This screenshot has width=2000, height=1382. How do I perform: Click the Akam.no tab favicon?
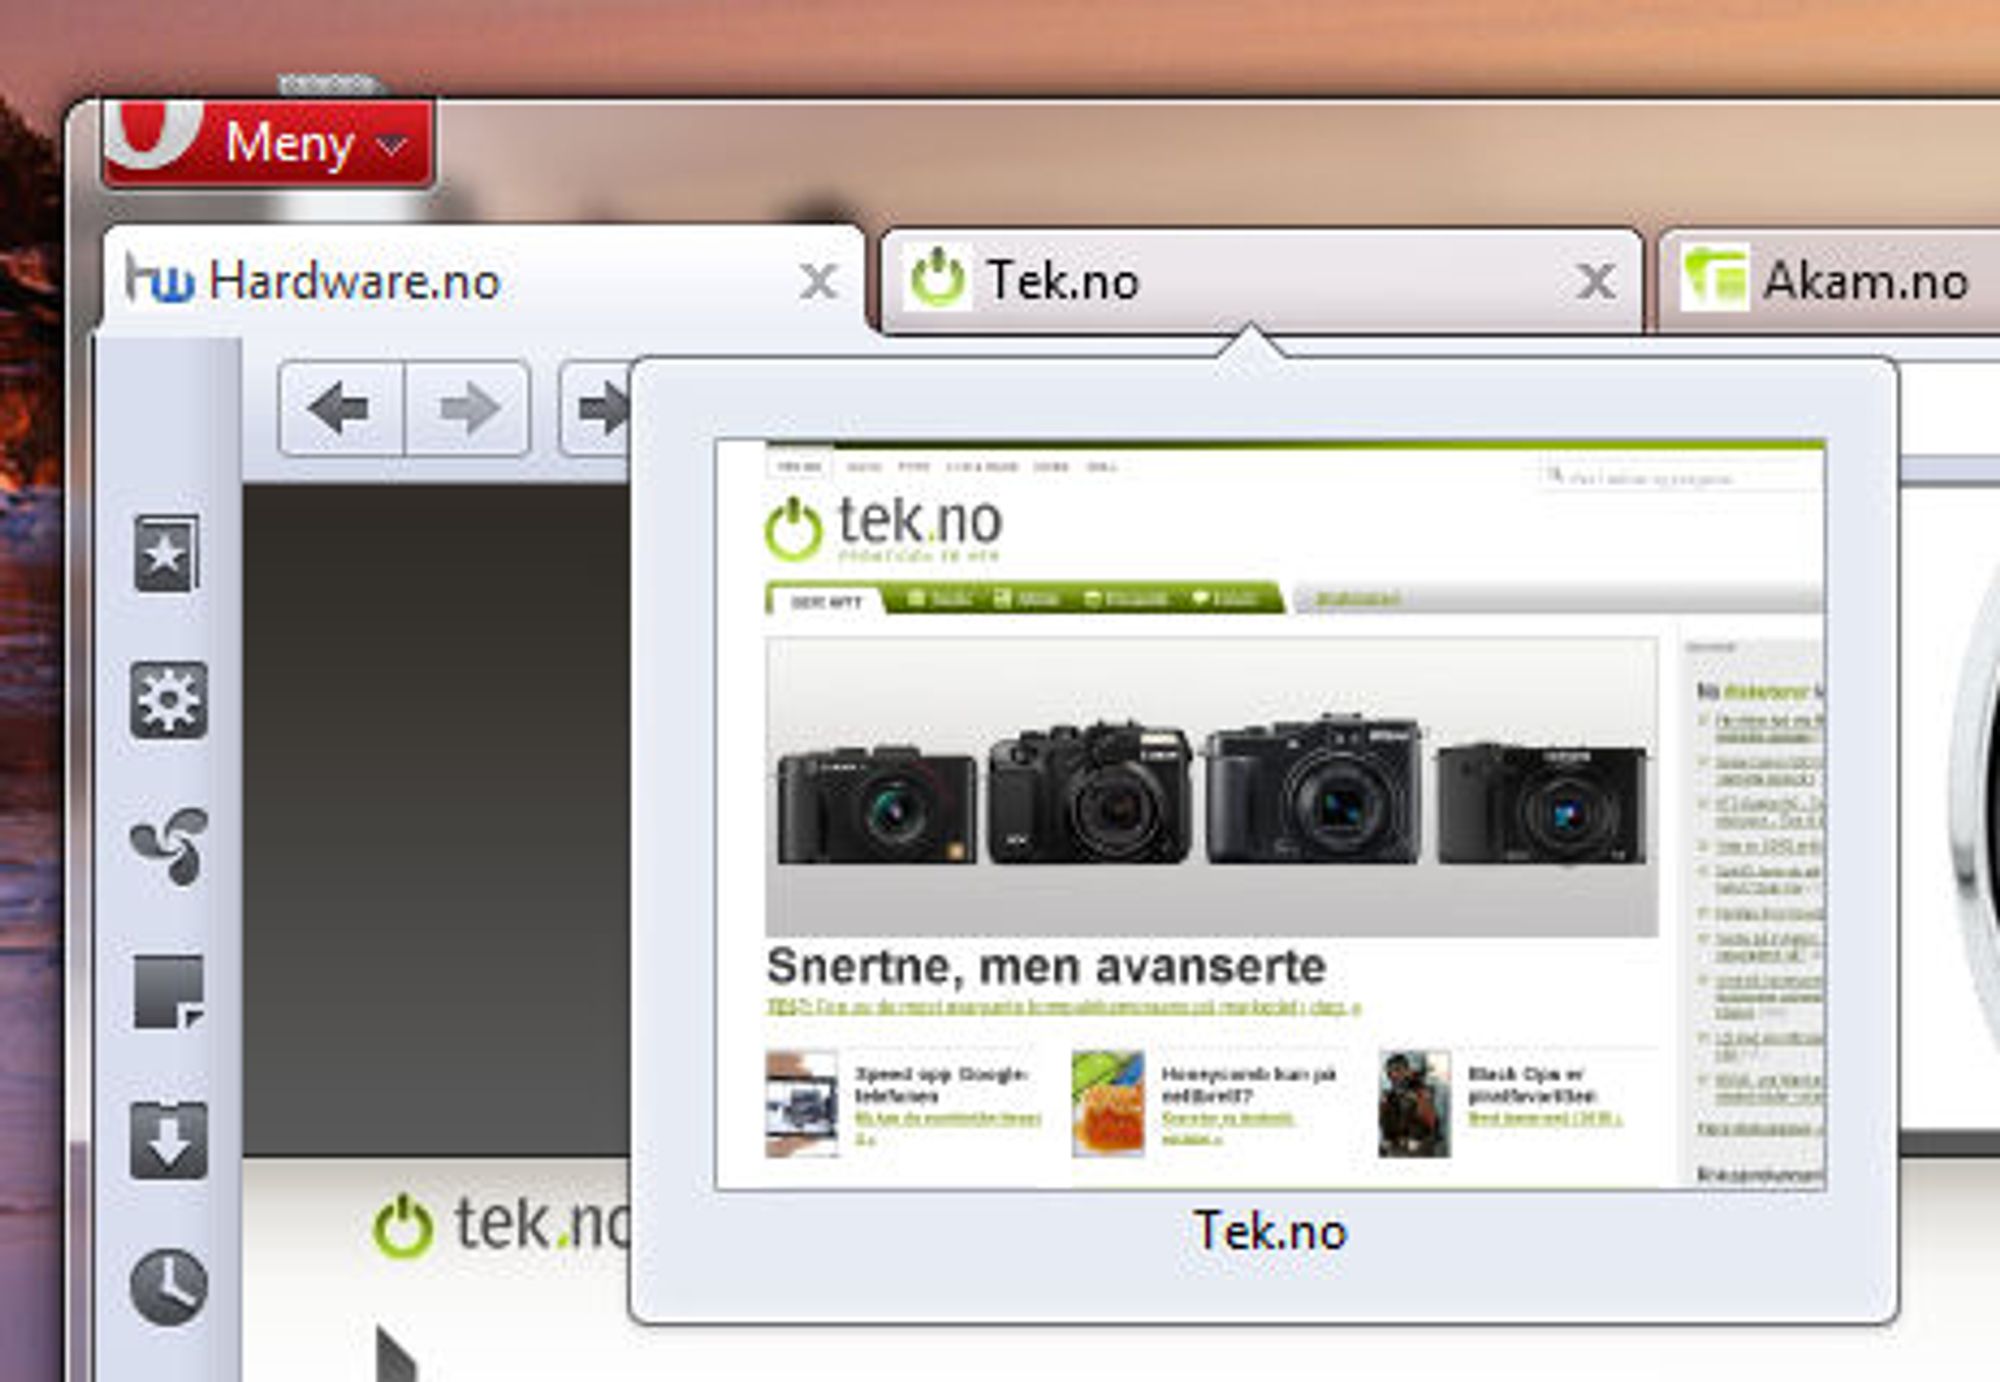click(1714, 278)
